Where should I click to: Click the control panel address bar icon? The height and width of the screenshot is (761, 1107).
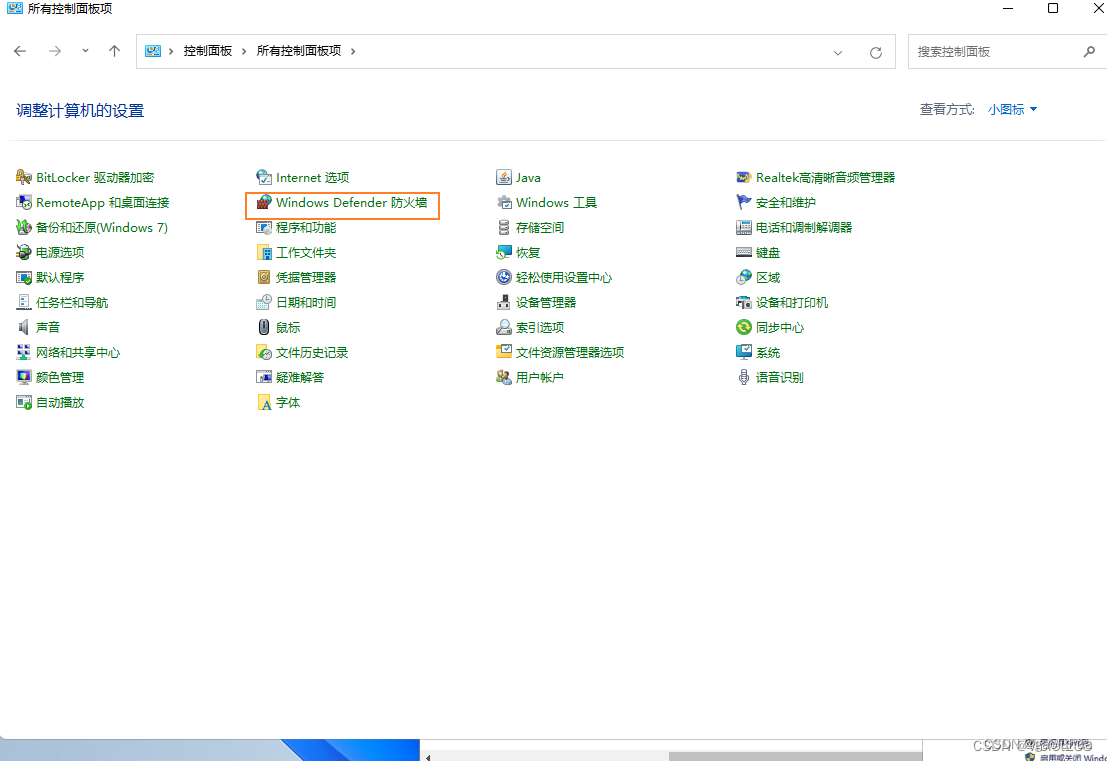coord(152,51)
